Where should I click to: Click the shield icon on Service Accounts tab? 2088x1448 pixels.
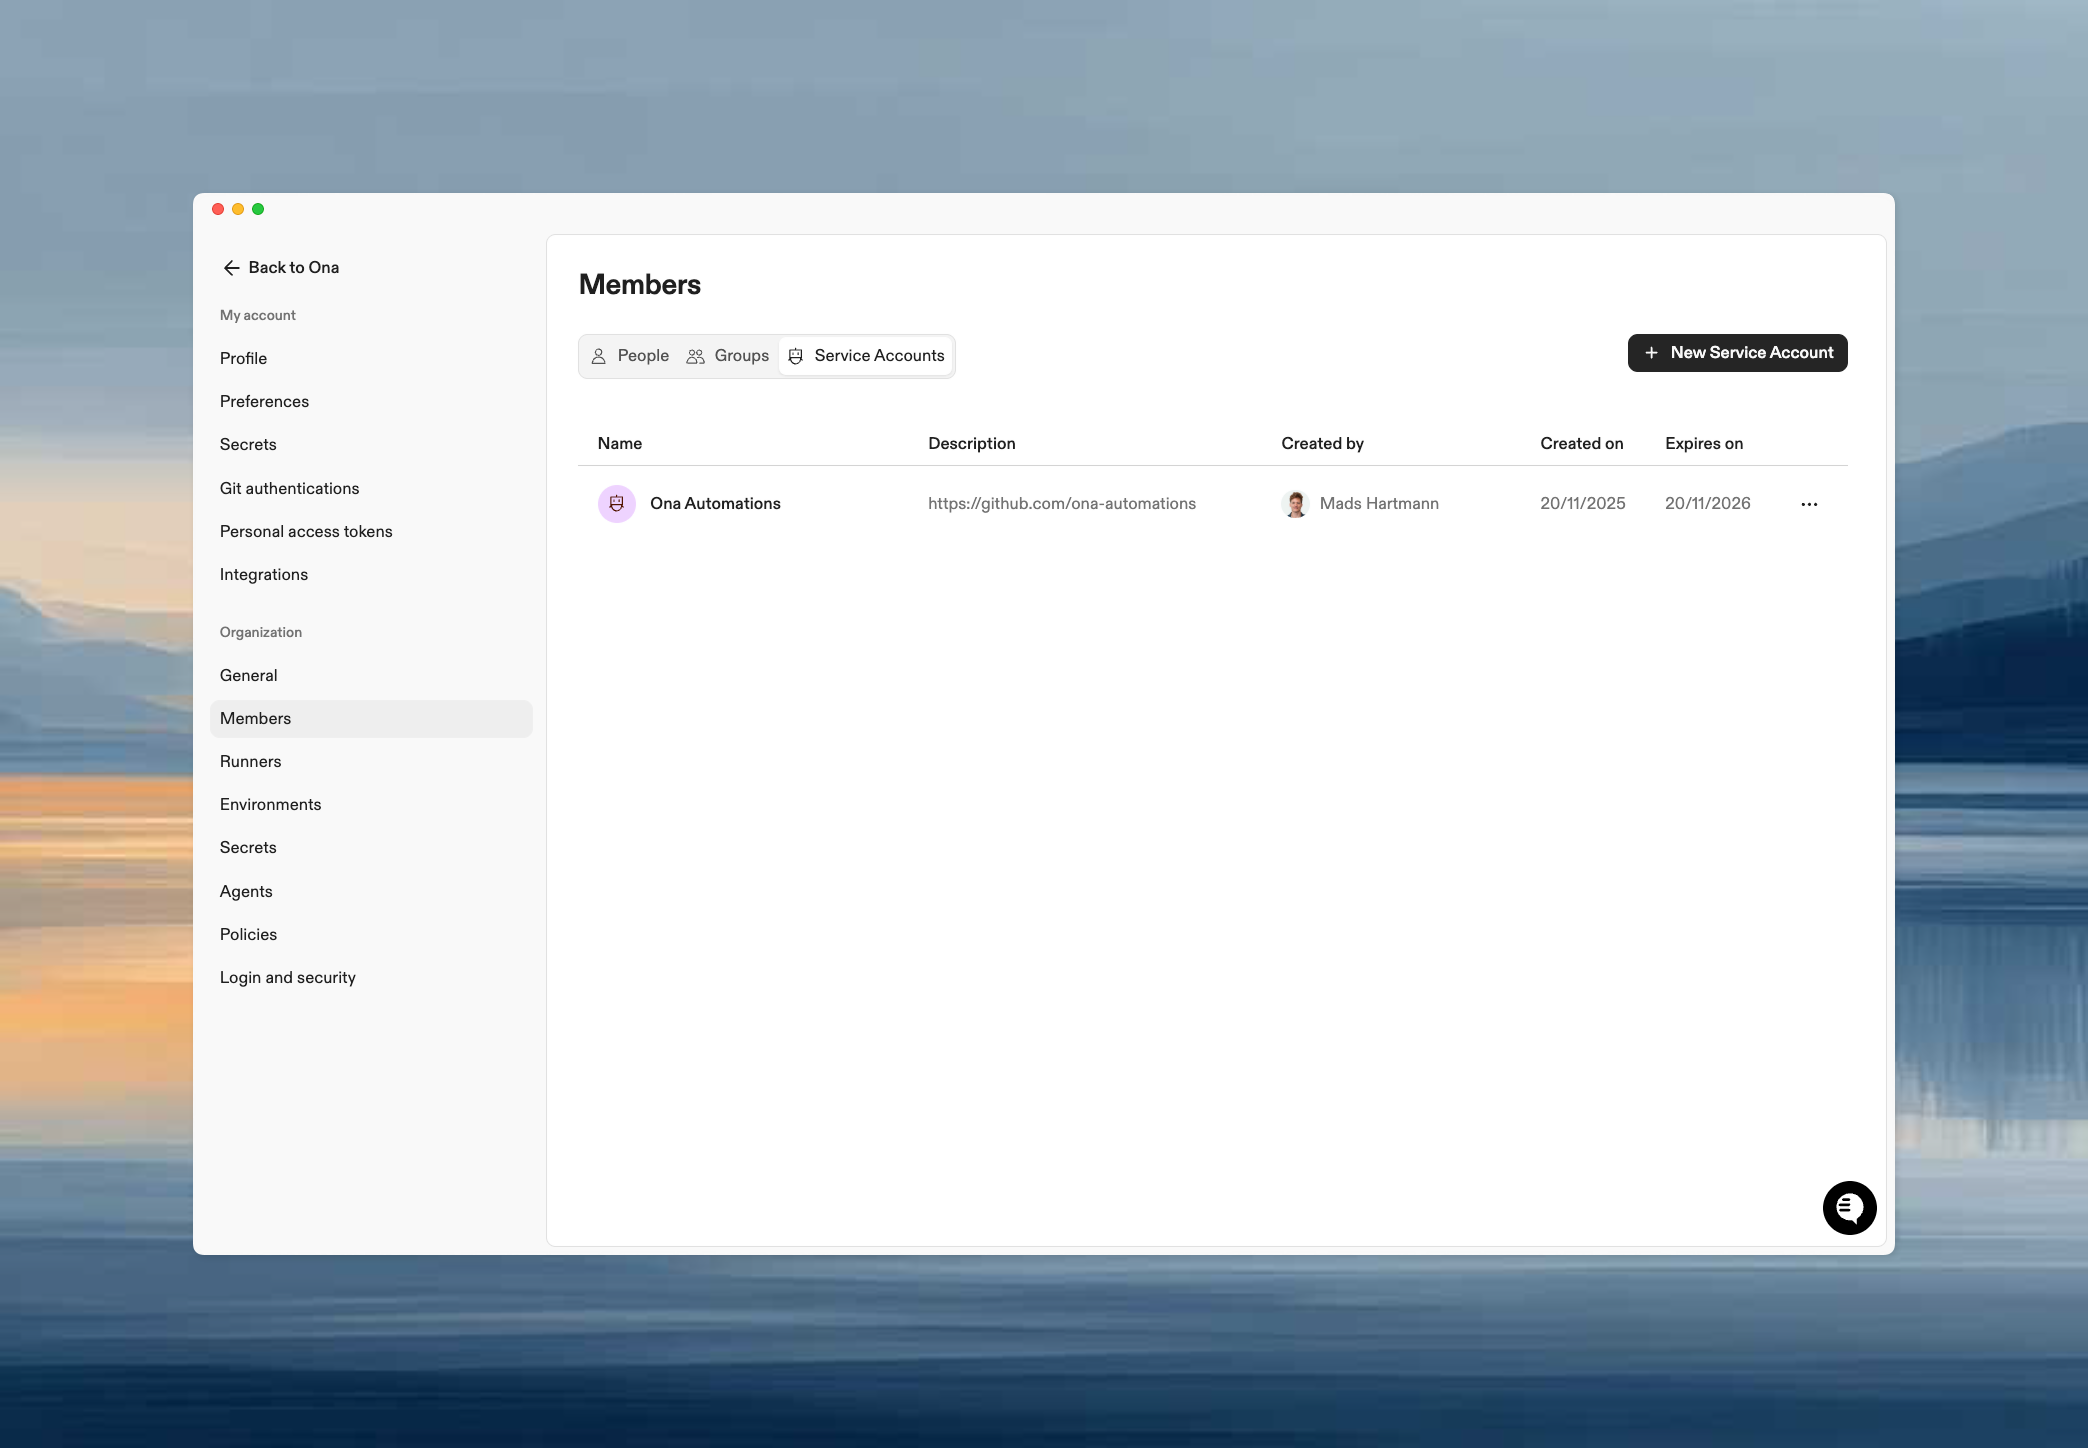coord(795,356)
